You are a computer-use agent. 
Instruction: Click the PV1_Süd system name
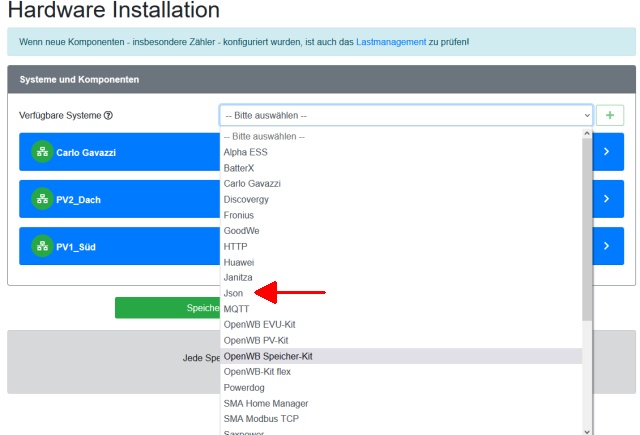76,247
